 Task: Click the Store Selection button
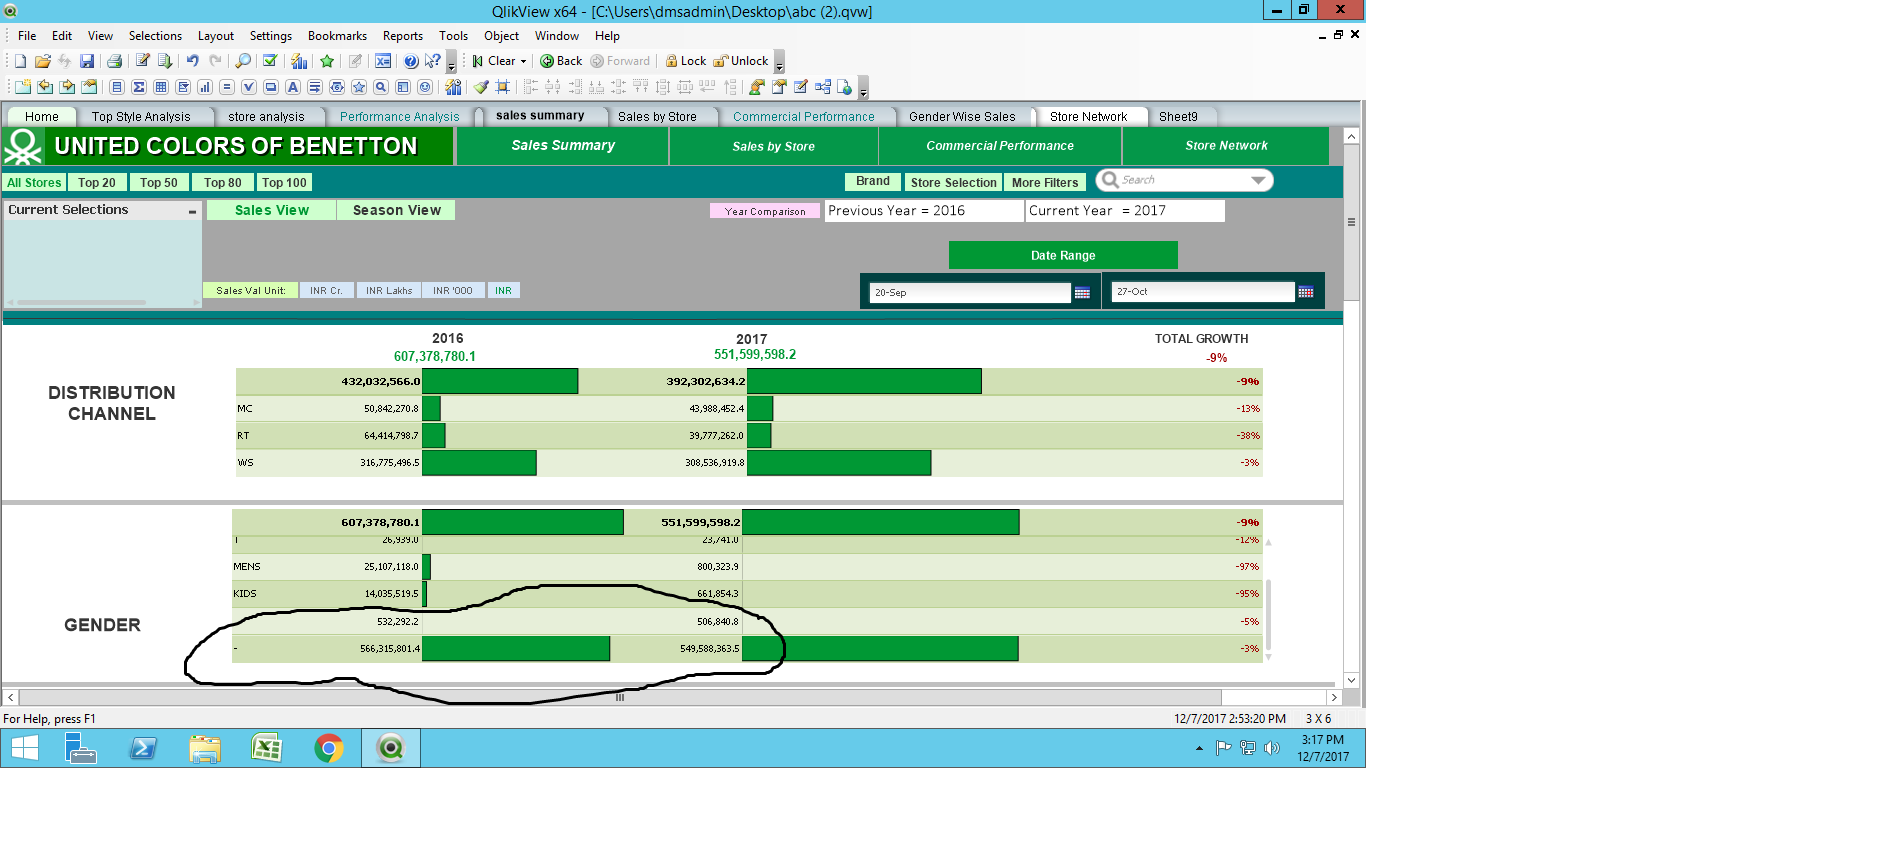click(954, 183)
